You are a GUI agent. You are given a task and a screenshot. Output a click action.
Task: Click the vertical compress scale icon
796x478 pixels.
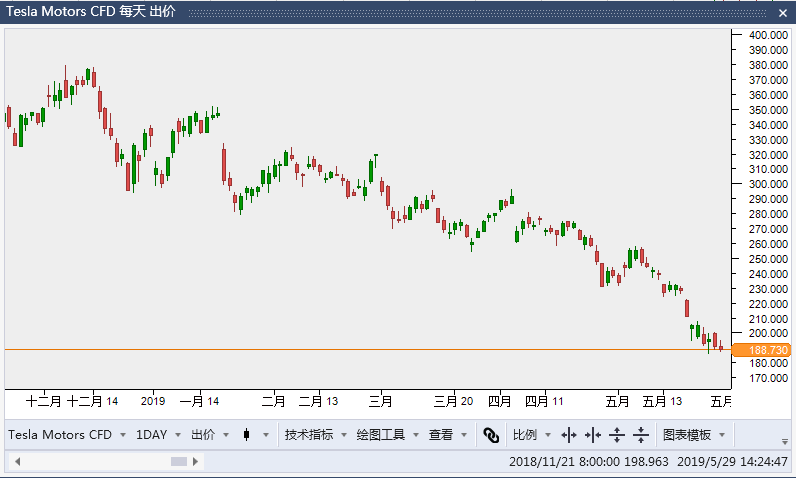coord(641,435)
